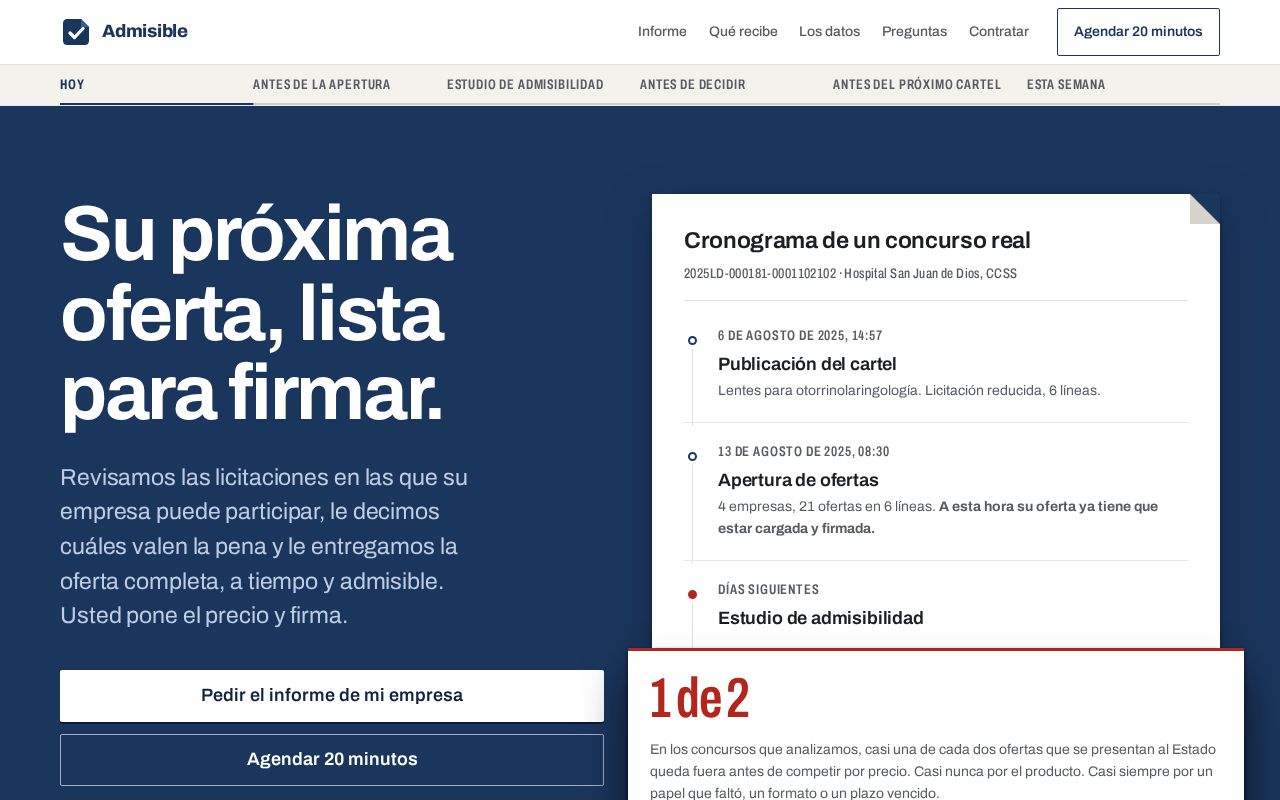Click the Admisible checkmark logo icon
The height and width of the screenshot is (800, 1280).
pyautogui.click(x=76, y=32)
